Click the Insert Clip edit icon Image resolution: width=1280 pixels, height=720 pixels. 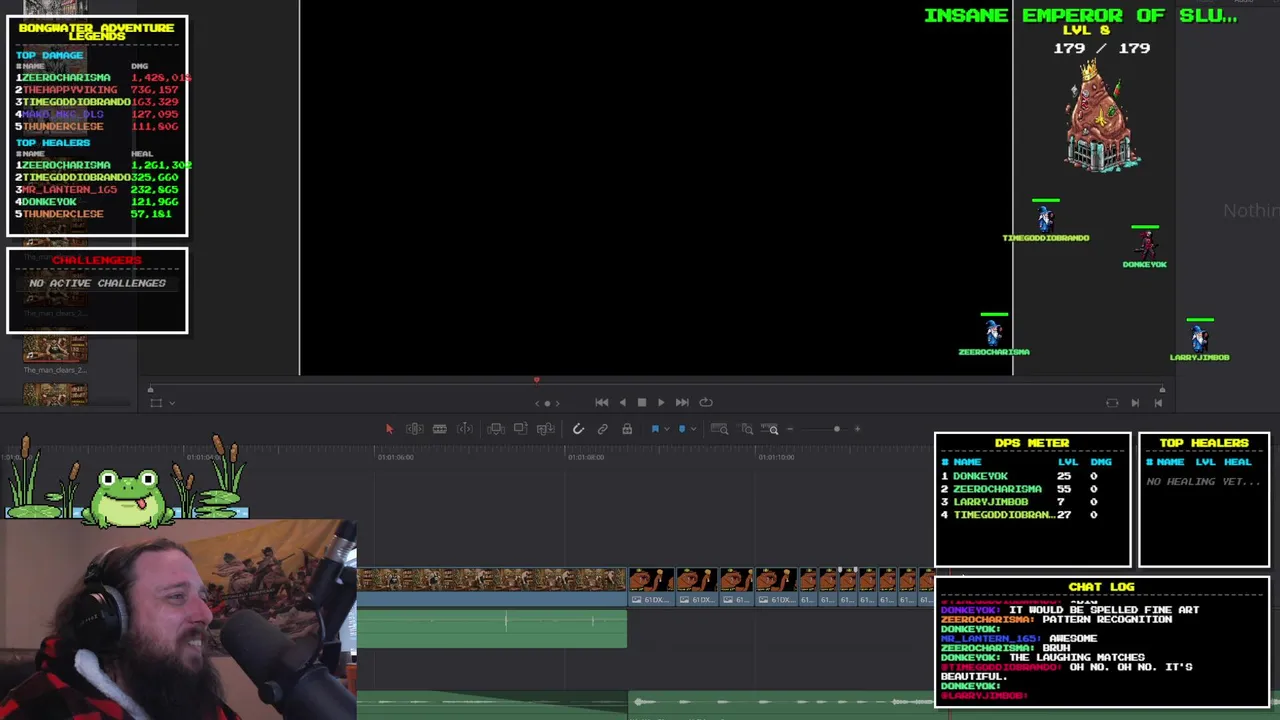point(496,429)
